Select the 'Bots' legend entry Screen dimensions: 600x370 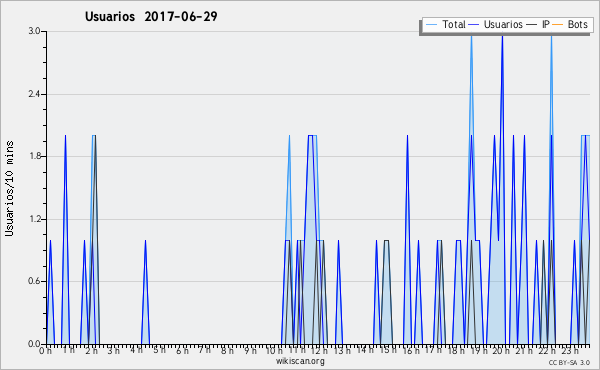[577, 24]
